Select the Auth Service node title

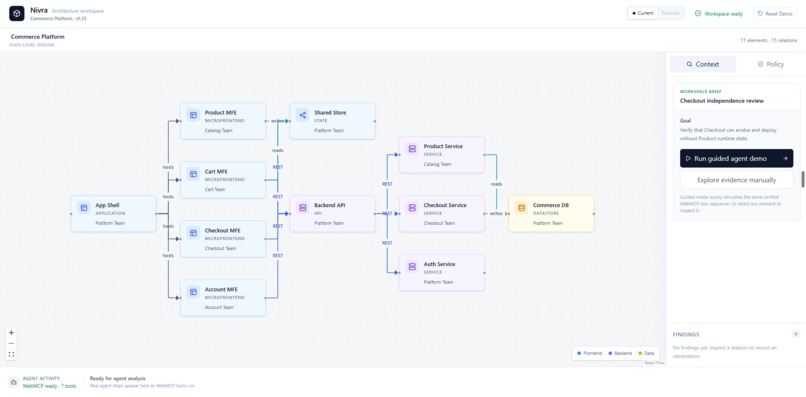click(x=439, y=264)
